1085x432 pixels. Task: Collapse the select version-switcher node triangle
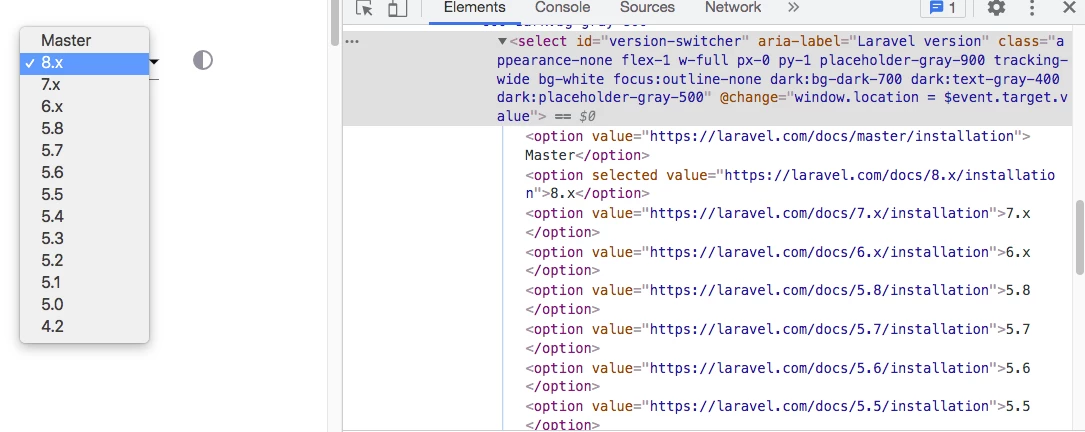point(502,42)
